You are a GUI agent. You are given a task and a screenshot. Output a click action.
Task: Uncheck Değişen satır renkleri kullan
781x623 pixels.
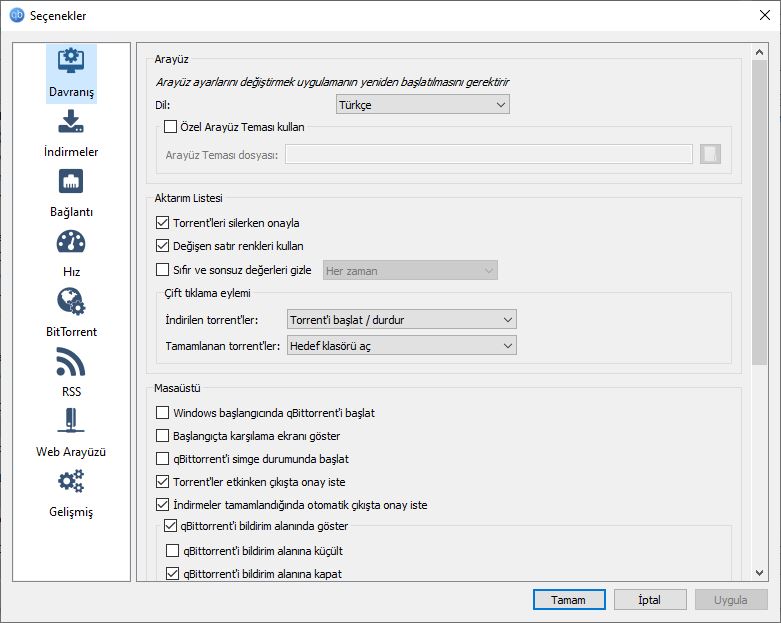(162, 245)
